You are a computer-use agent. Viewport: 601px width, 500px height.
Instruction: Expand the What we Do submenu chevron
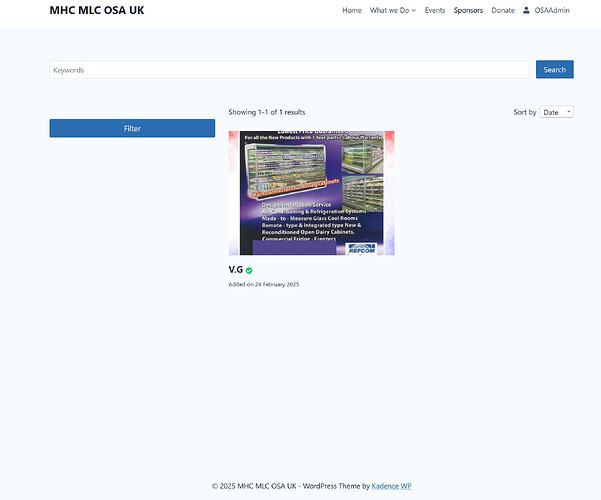(414, 11)
